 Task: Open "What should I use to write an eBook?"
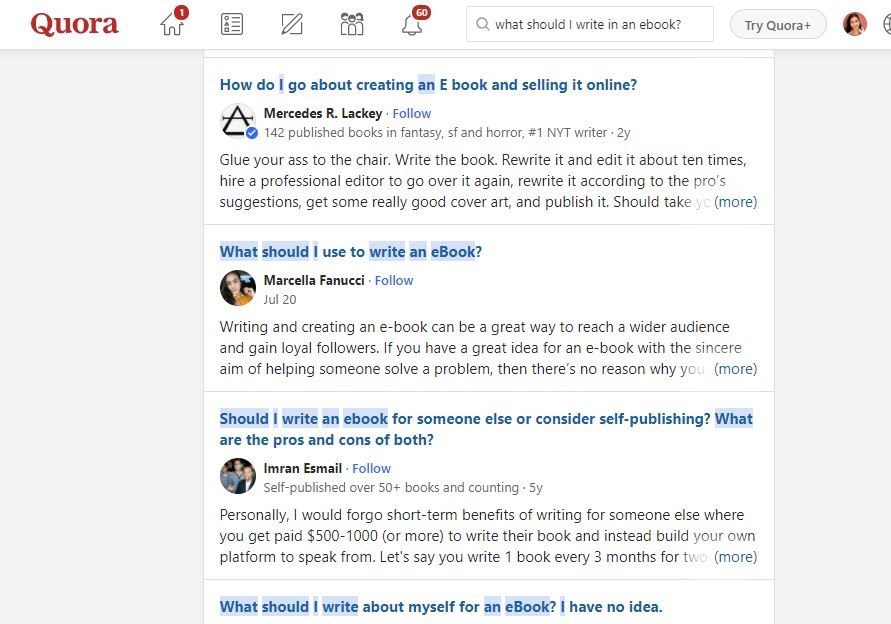351,252
